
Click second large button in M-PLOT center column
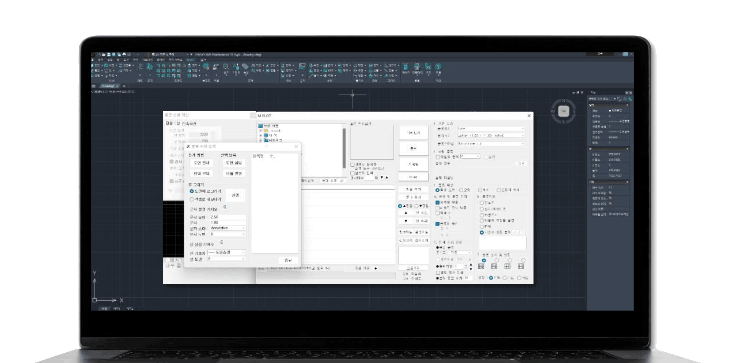point(414,148)
